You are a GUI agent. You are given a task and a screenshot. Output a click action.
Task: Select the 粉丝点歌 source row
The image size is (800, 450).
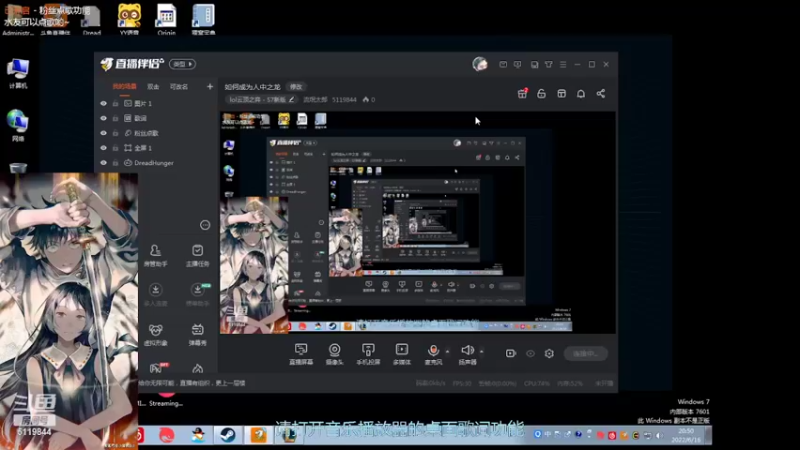click(156, 133)
